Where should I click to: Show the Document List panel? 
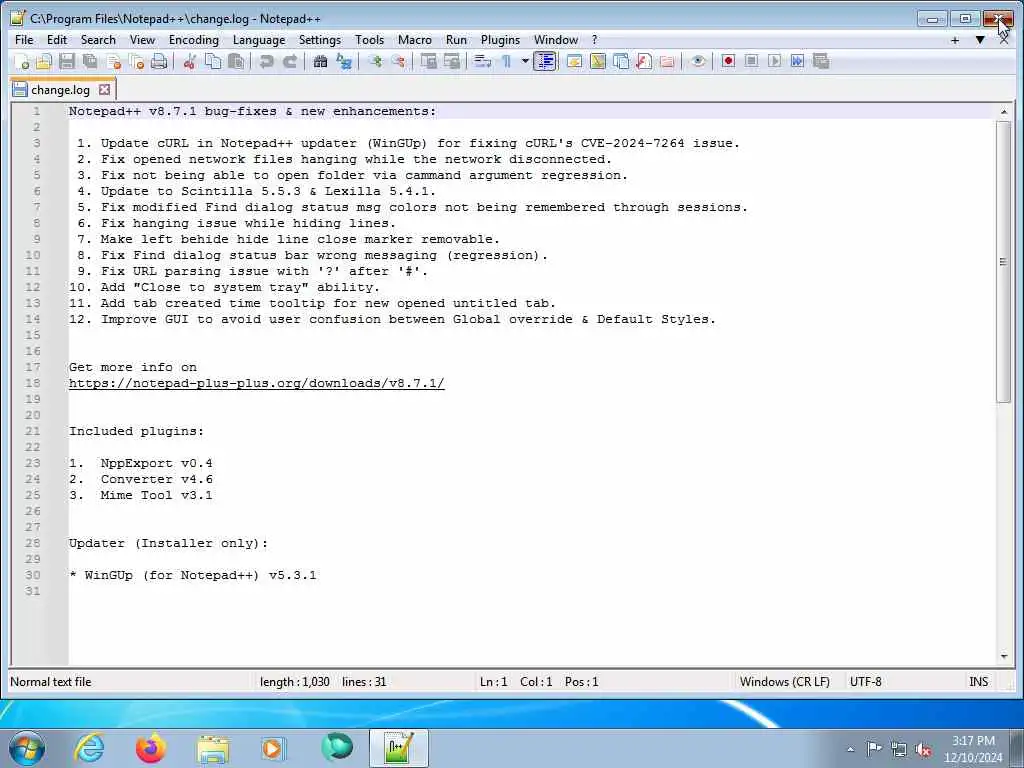pos(621,61)
